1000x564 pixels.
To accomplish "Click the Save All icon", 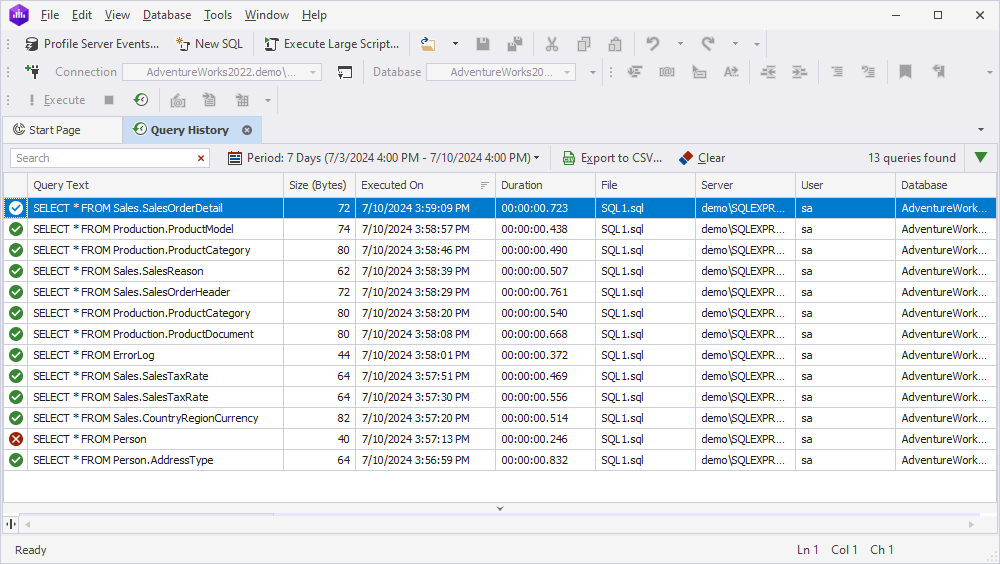I will click(515, 44).
